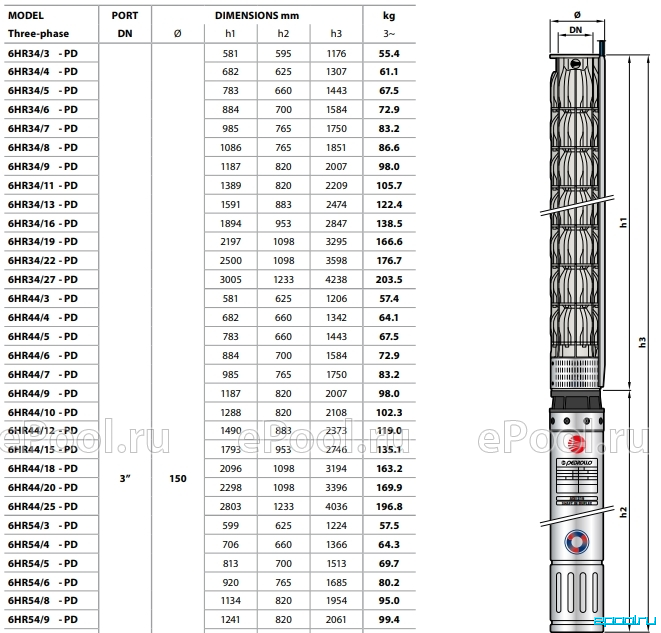Click the Three-phase header label
661x633 pixels.
pos(38,34)
